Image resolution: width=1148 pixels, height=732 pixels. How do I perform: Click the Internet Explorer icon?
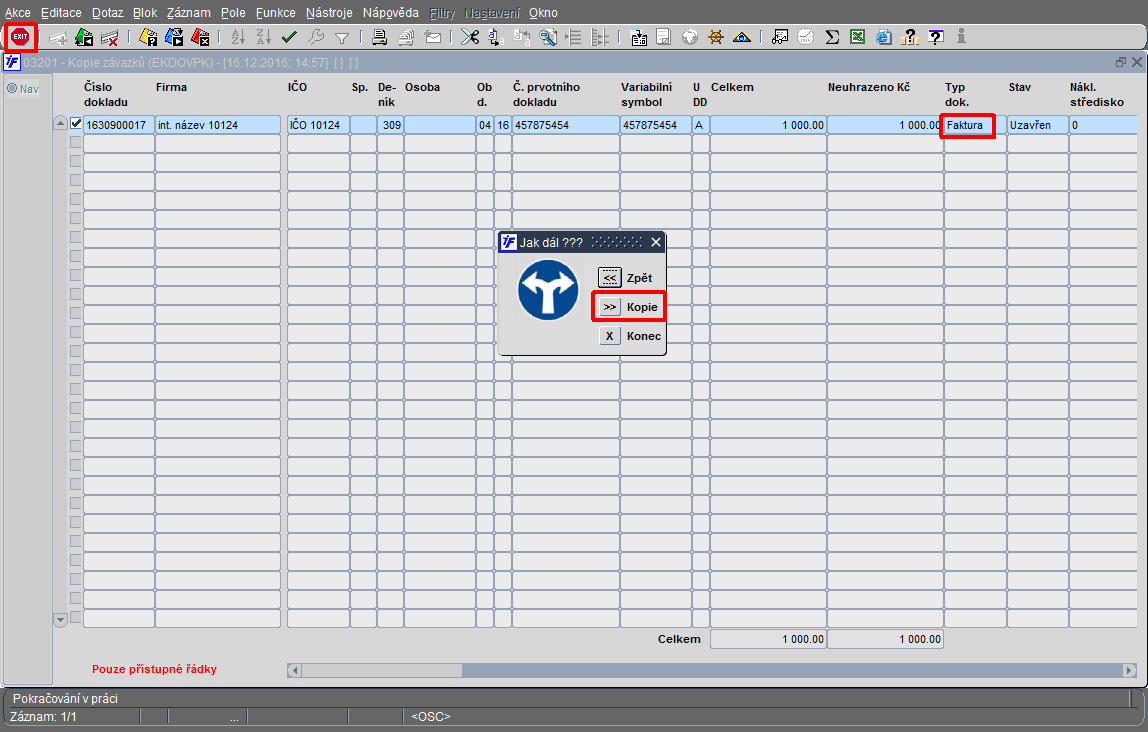click(884, 37)
